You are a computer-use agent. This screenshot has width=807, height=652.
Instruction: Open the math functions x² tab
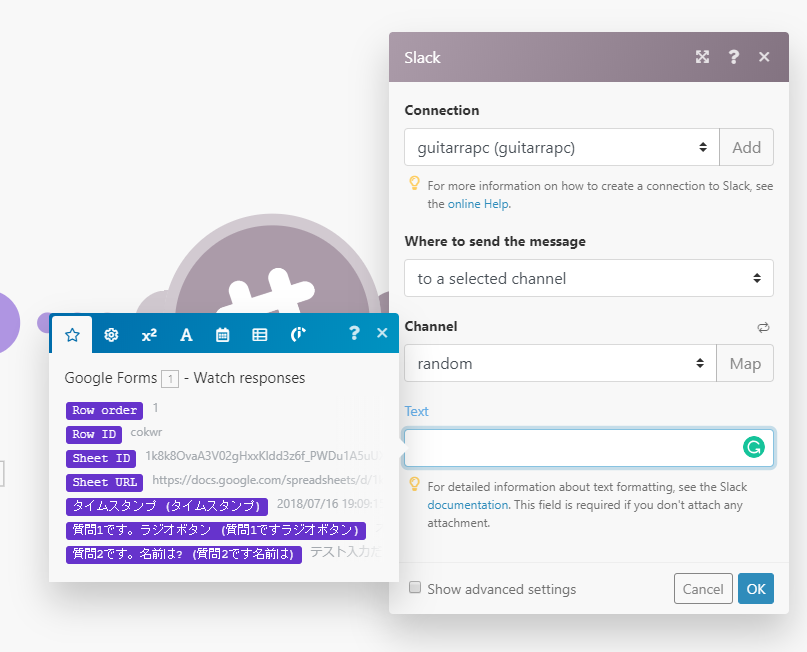[149, 335]
